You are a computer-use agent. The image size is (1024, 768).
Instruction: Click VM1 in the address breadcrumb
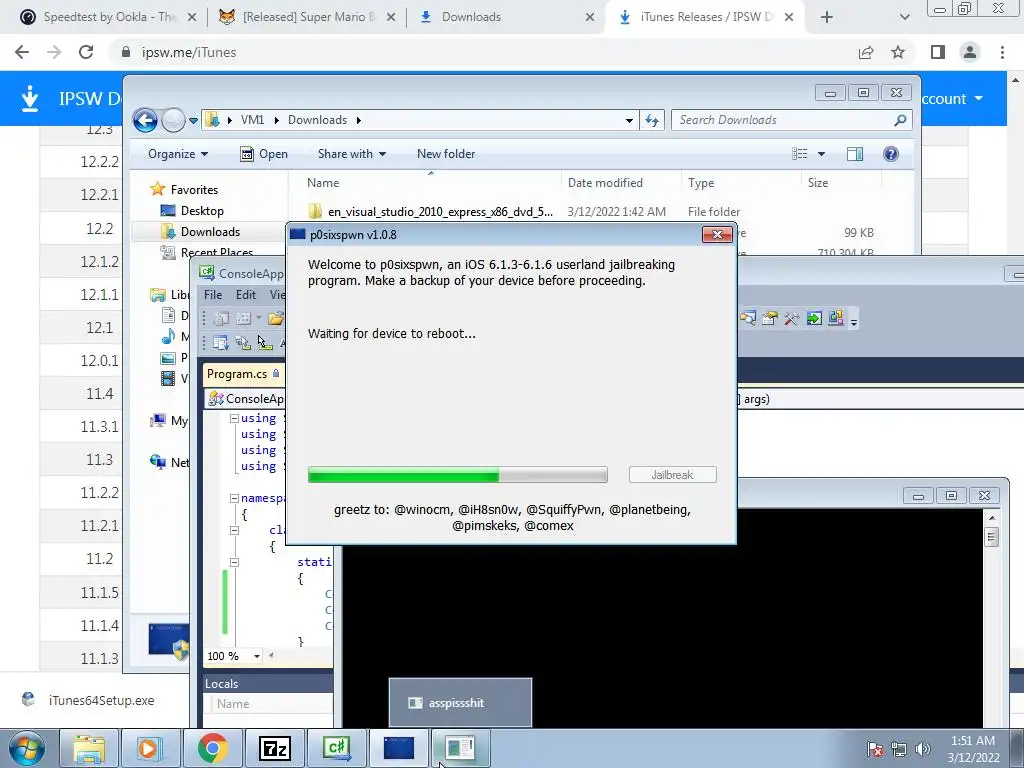click(x=252, y=120)
